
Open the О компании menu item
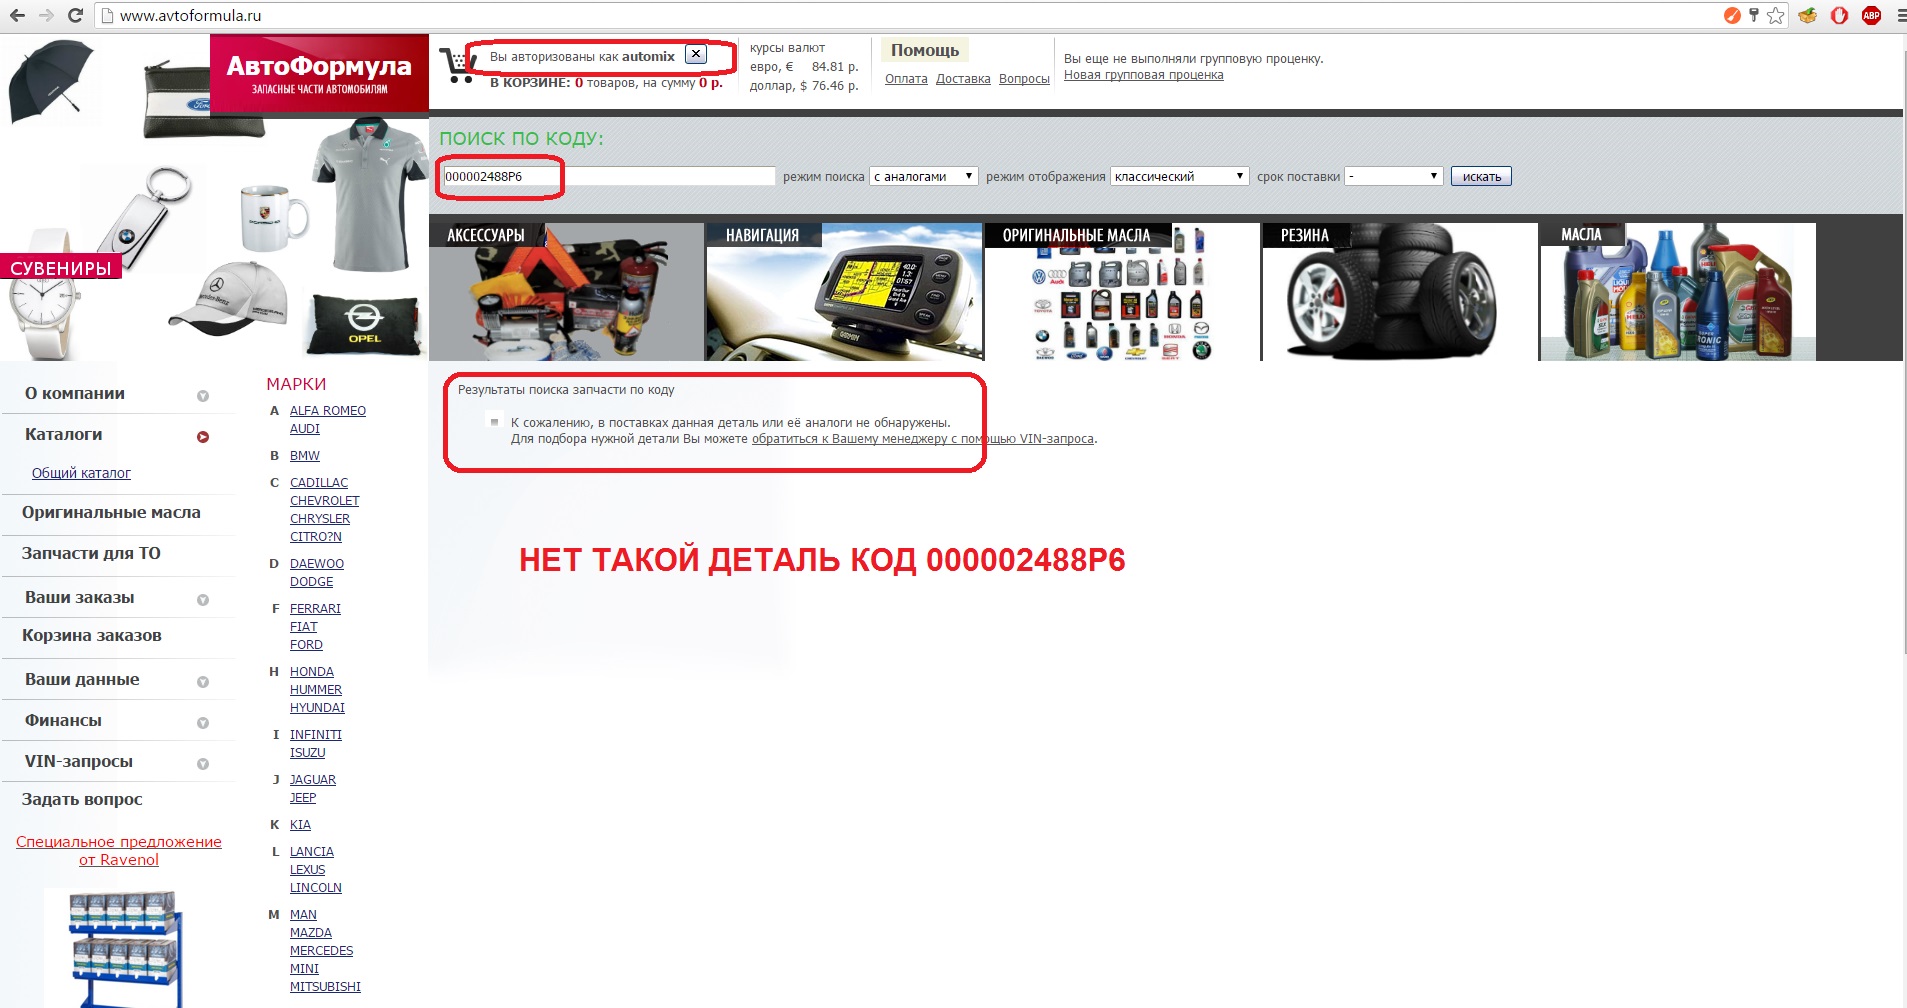(75, 393)
